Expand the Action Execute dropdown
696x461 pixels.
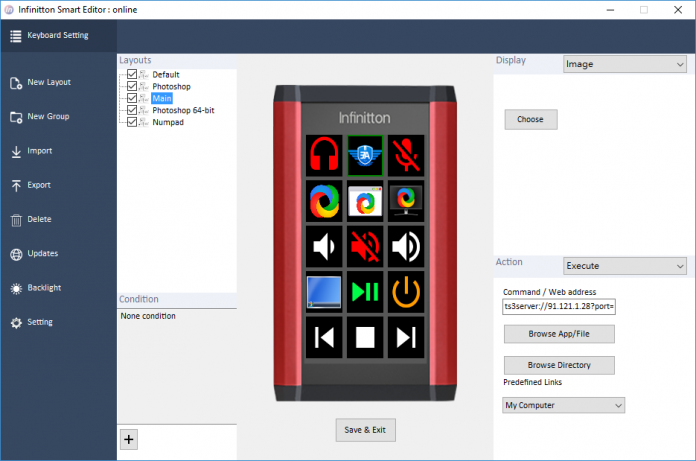point(623,266)
